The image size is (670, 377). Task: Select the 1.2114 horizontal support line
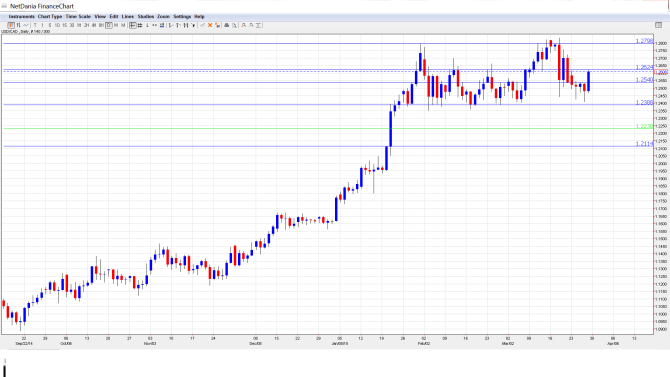tap(328, 146)
